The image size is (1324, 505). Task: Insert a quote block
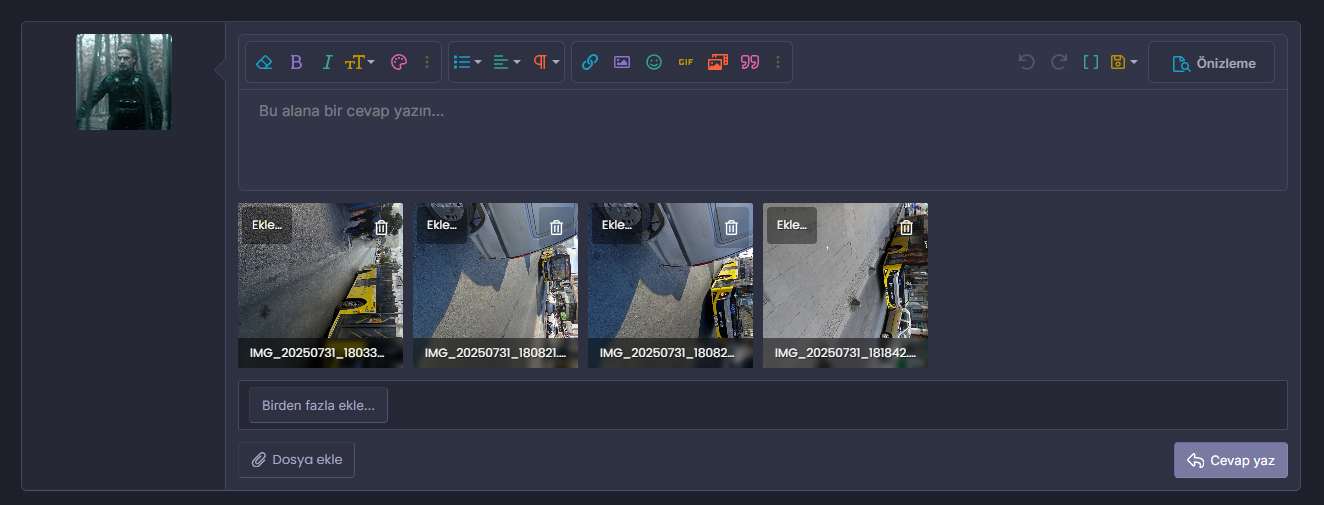click(750, 62)
